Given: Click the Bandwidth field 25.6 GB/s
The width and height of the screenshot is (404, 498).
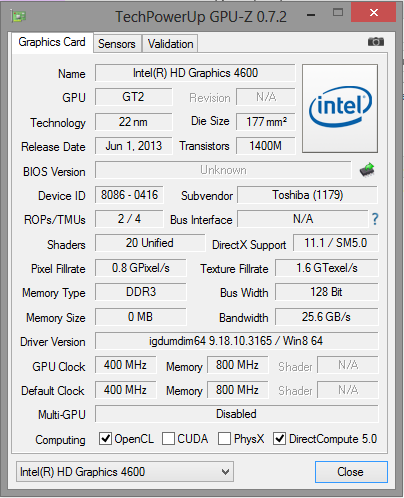Looking at the screenshot, I should click(x=327, y=317).
